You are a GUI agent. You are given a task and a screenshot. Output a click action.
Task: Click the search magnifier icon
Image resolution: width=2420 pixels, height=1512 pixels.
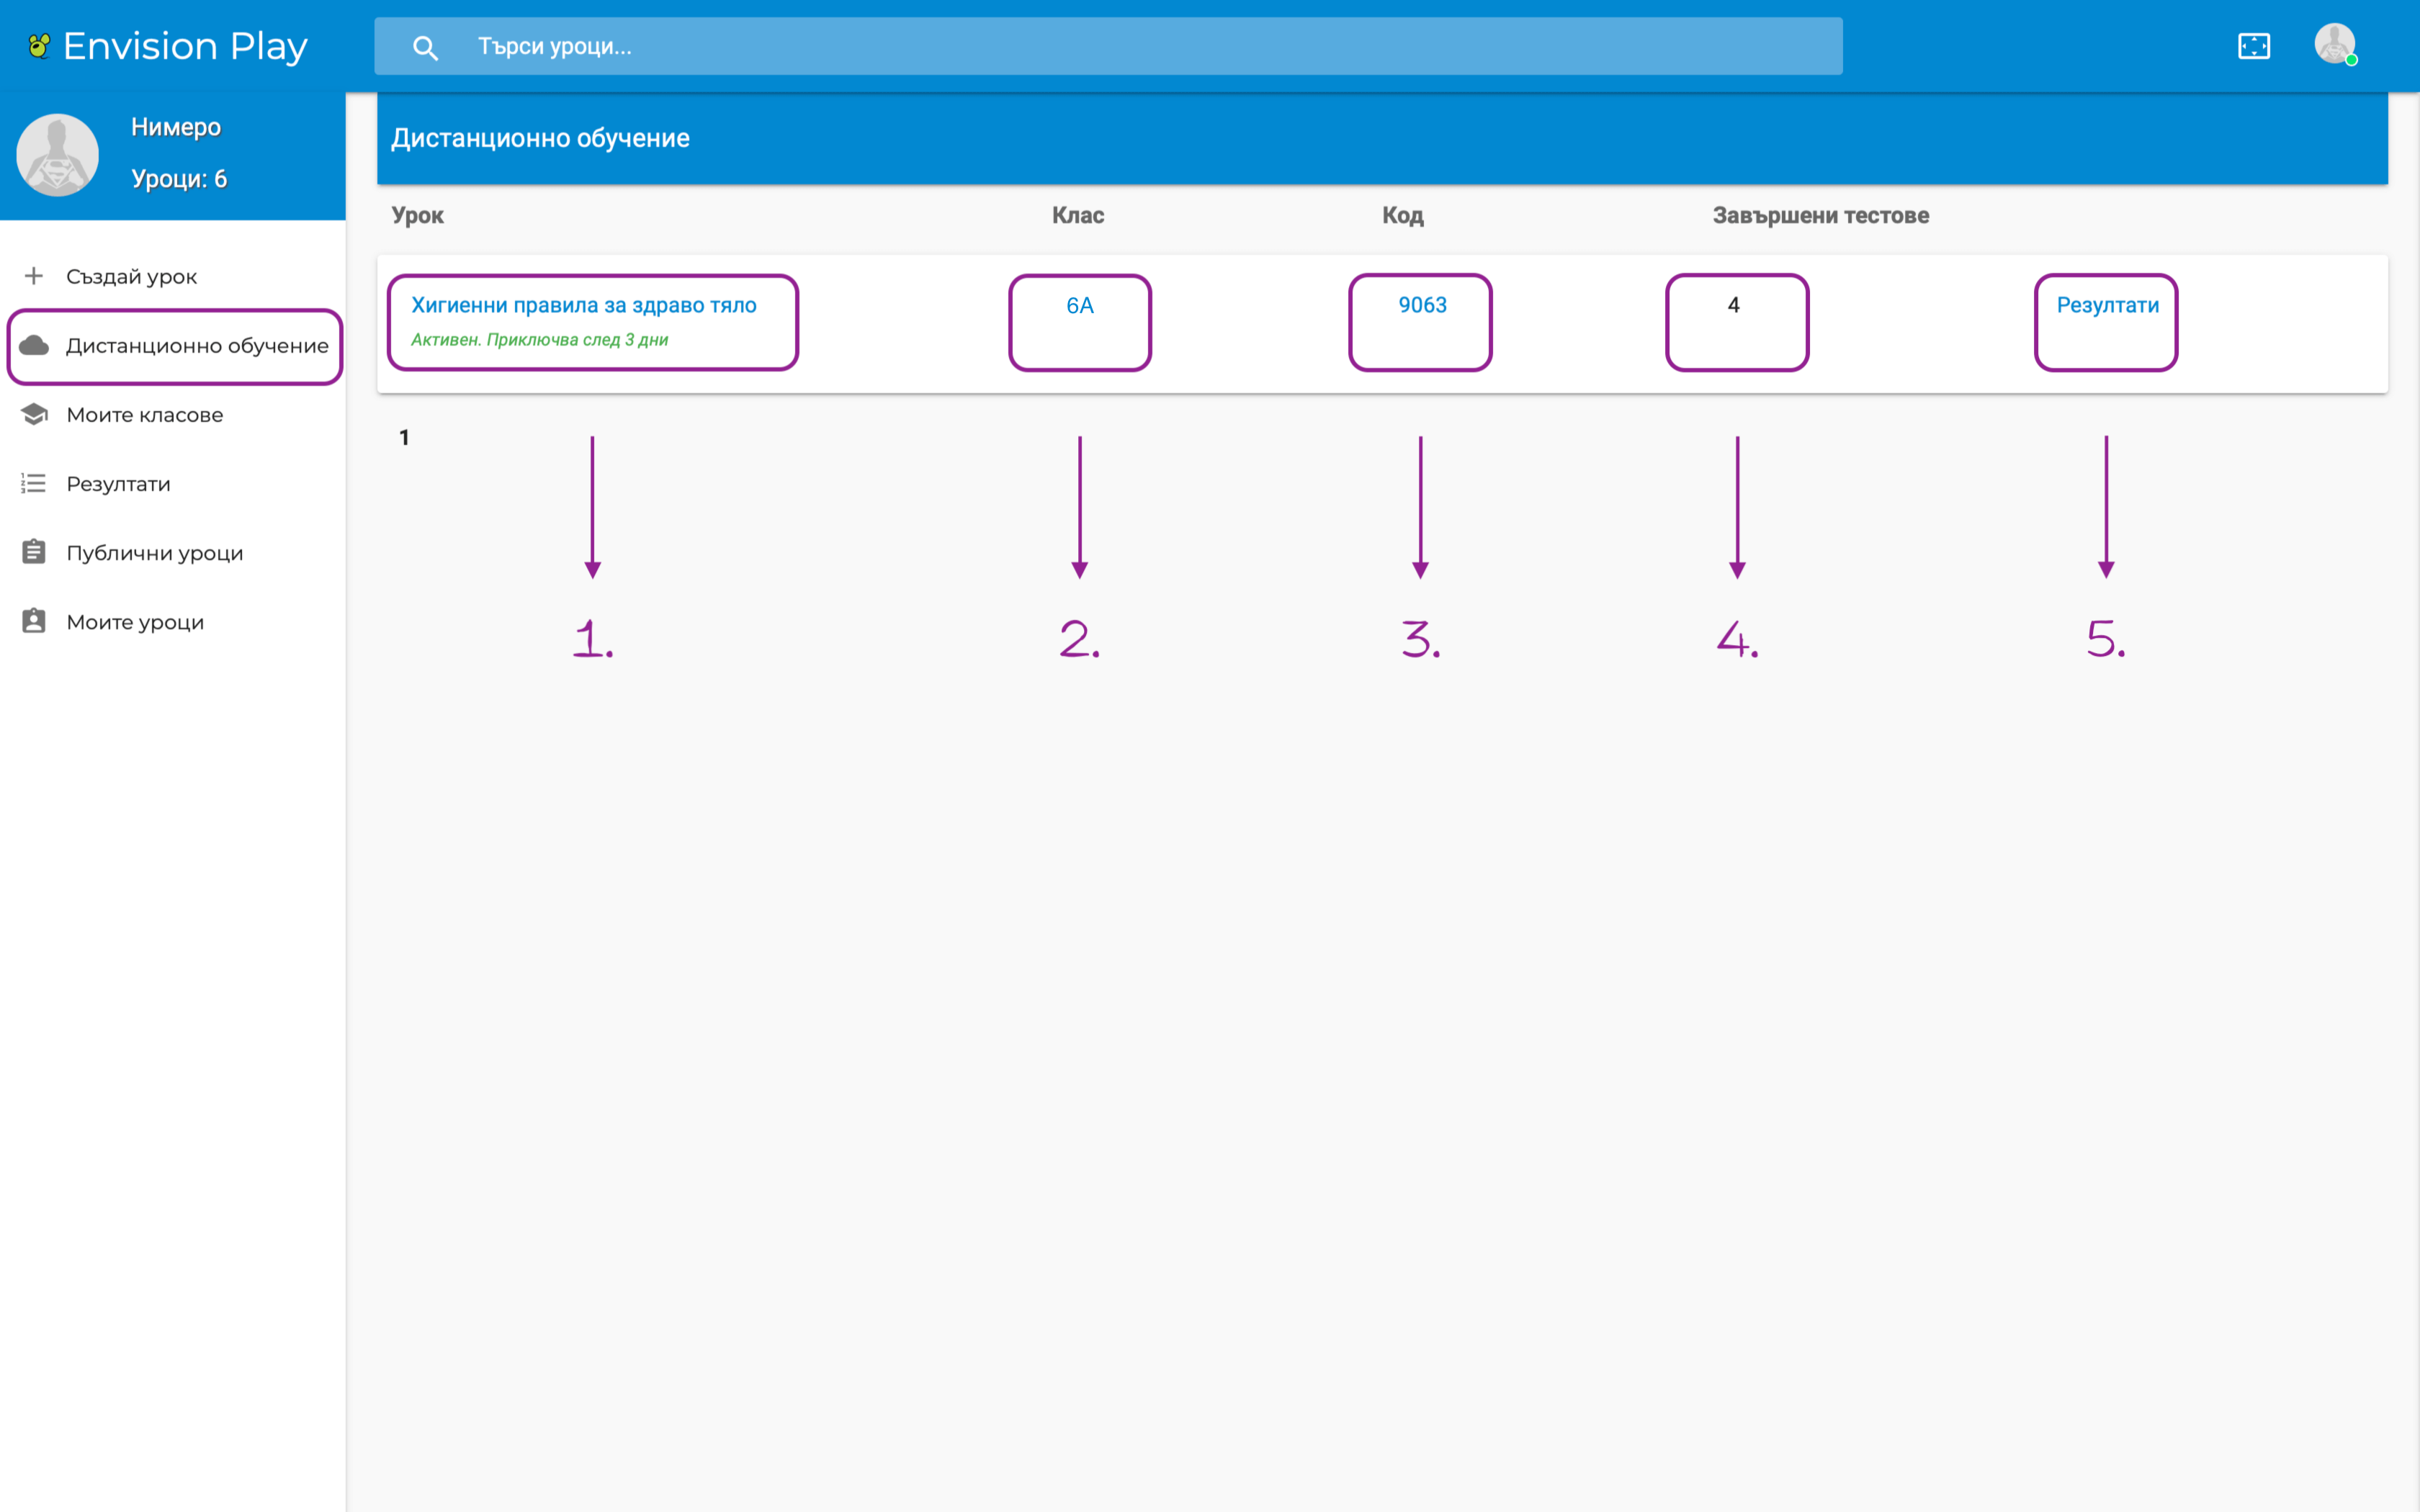pos(425,47)
